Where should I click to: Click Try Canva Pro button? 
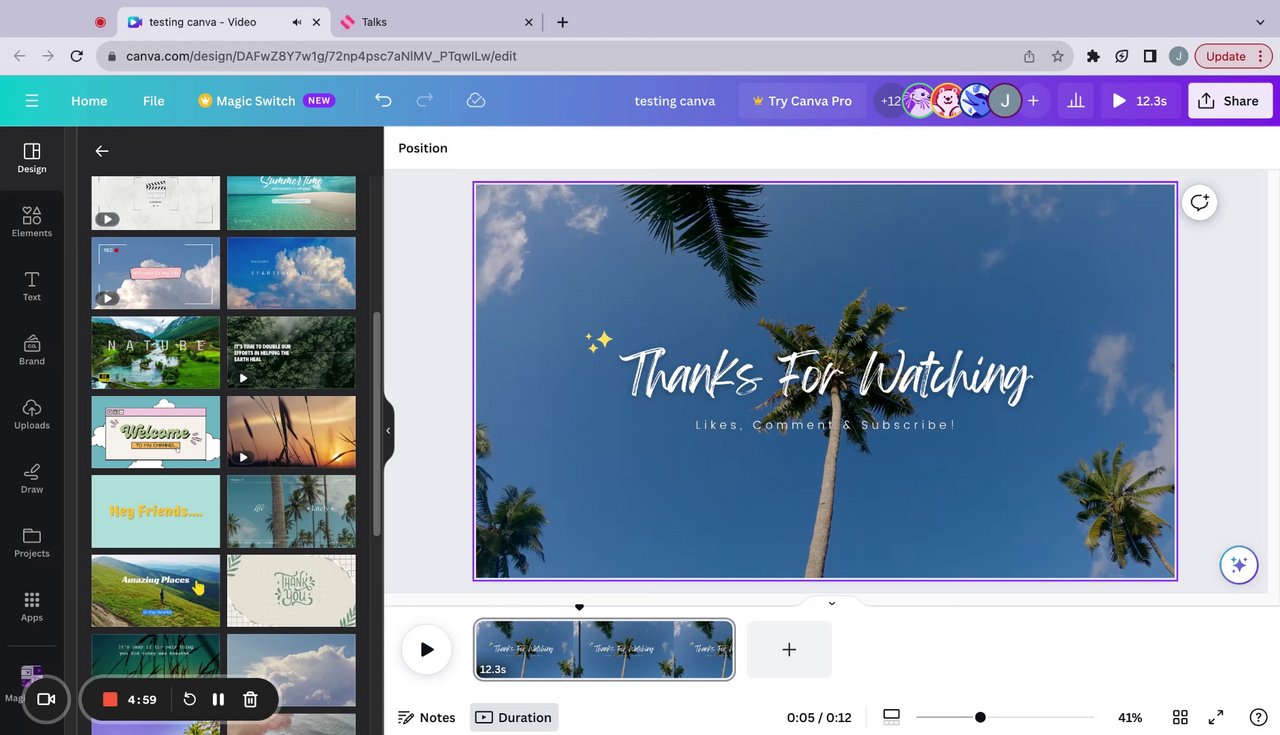tap(802, 100)
